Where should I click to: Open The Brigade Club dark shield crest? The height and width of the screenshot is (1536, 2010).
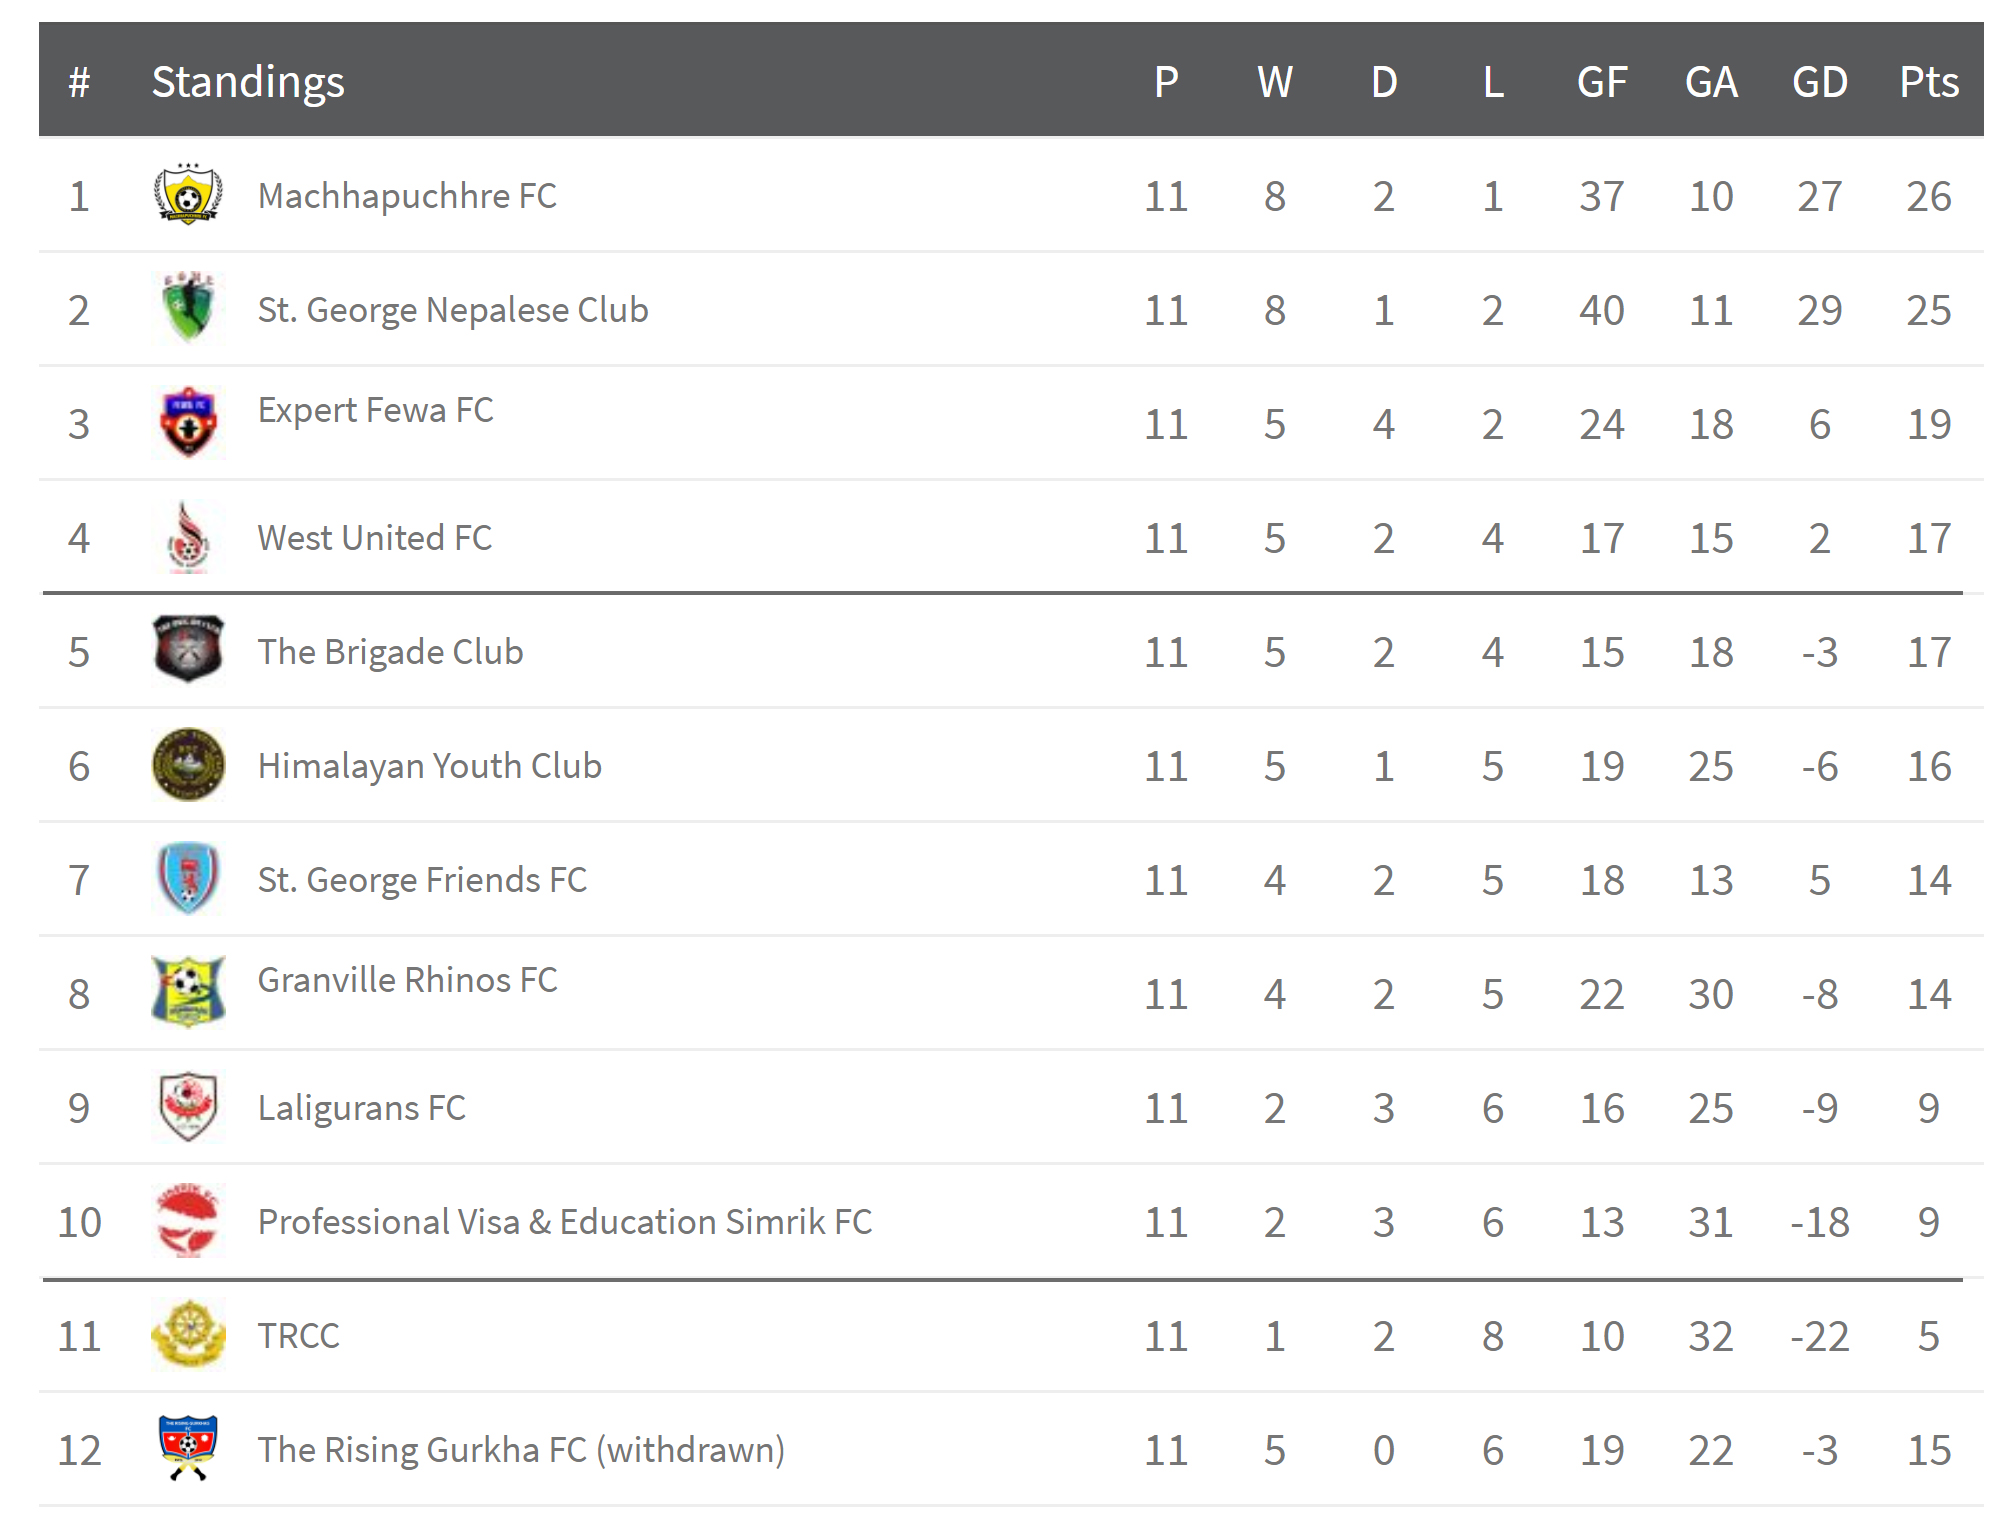click(x=188, y=650)
